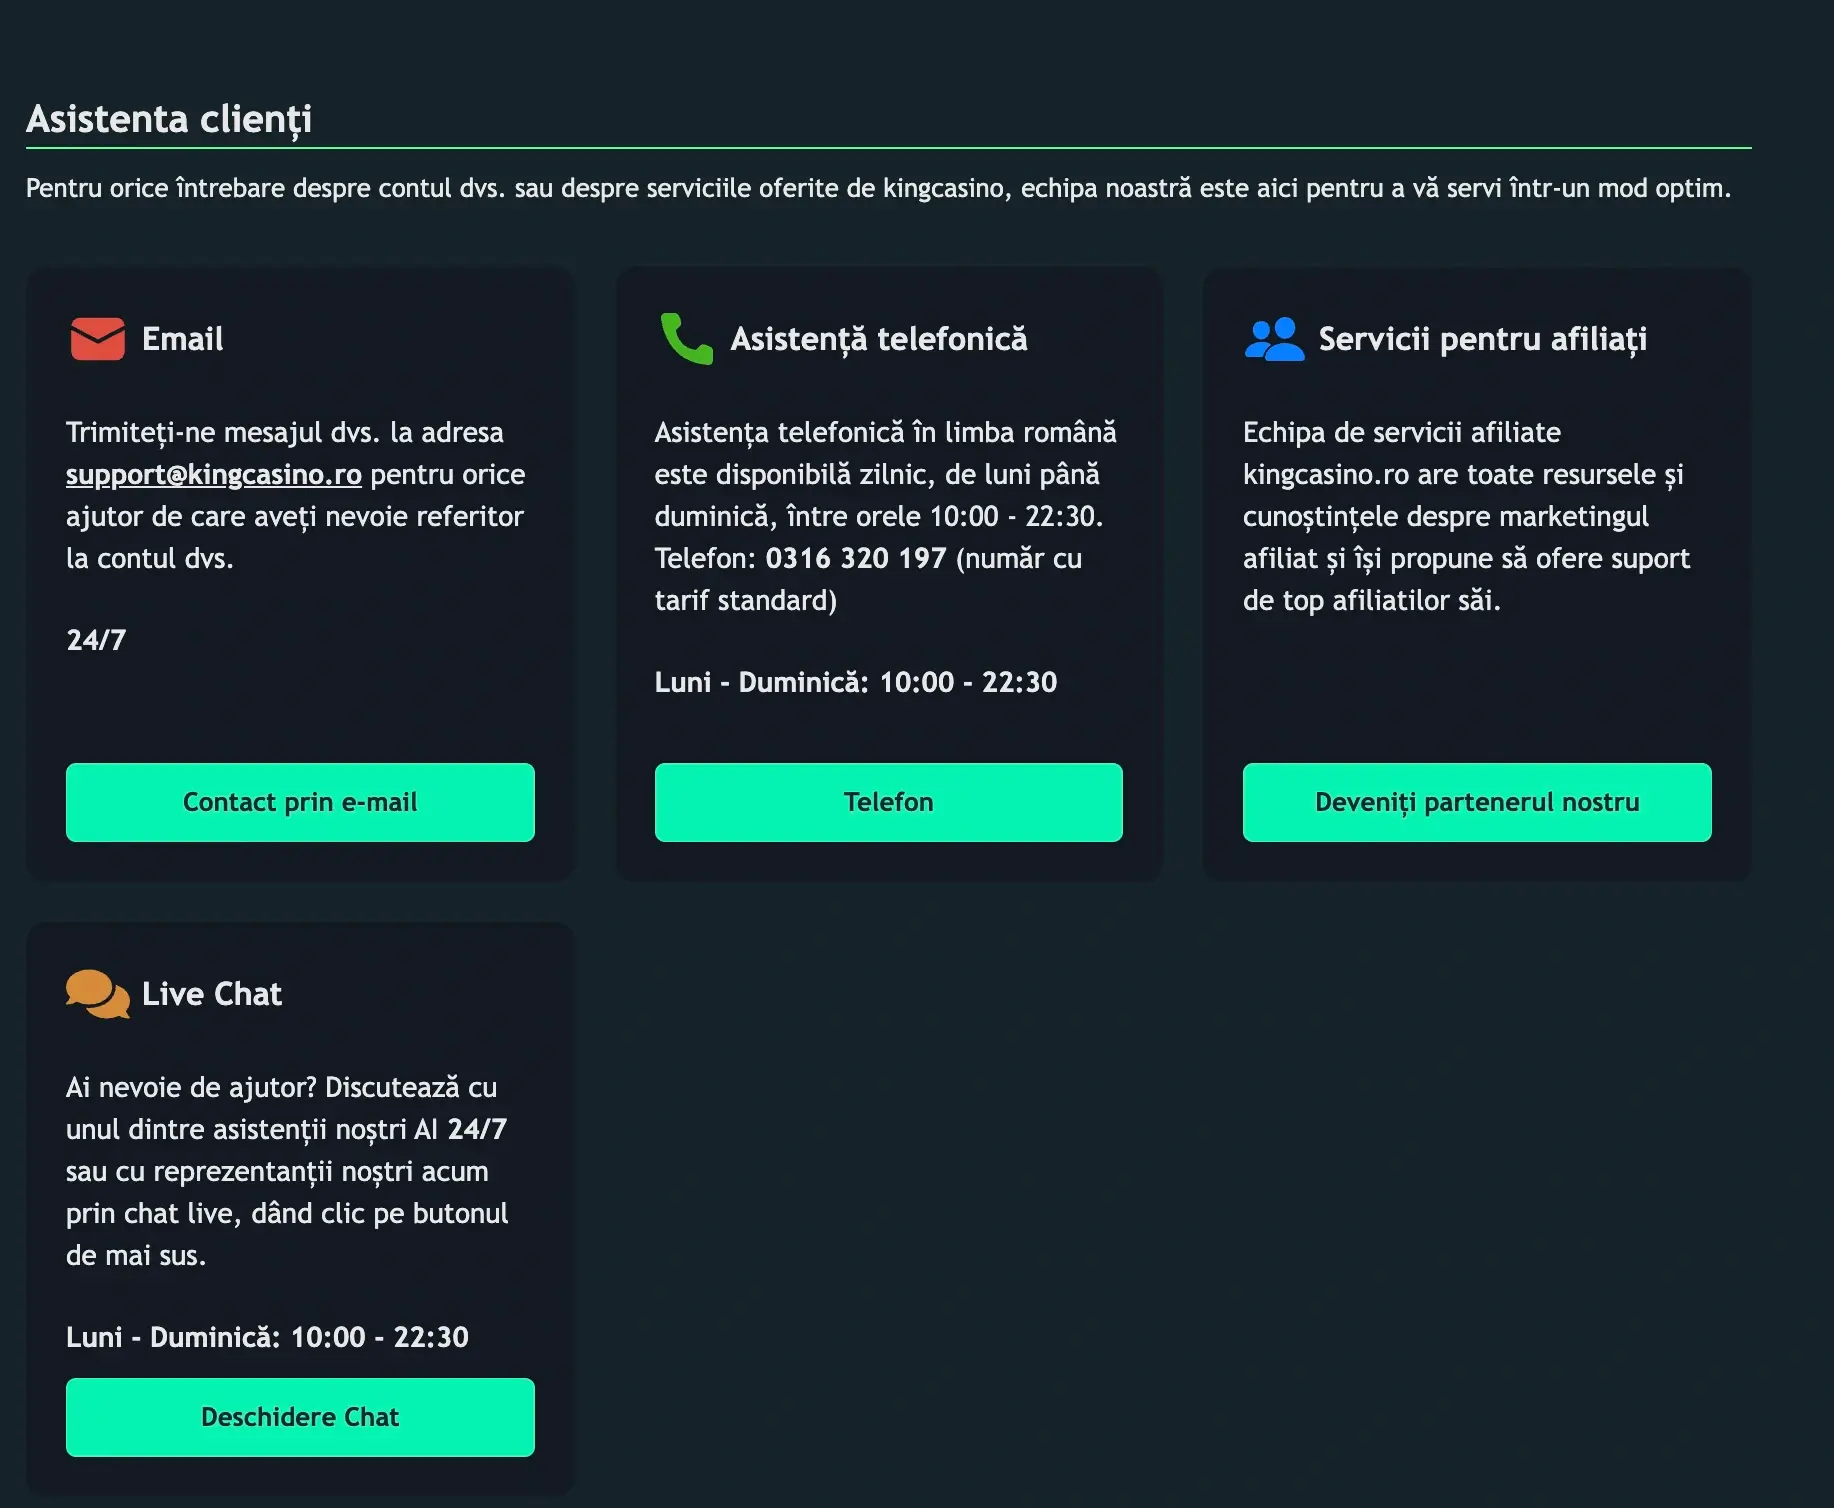Click the phone number 0316 320 197

tap(856, 558)
